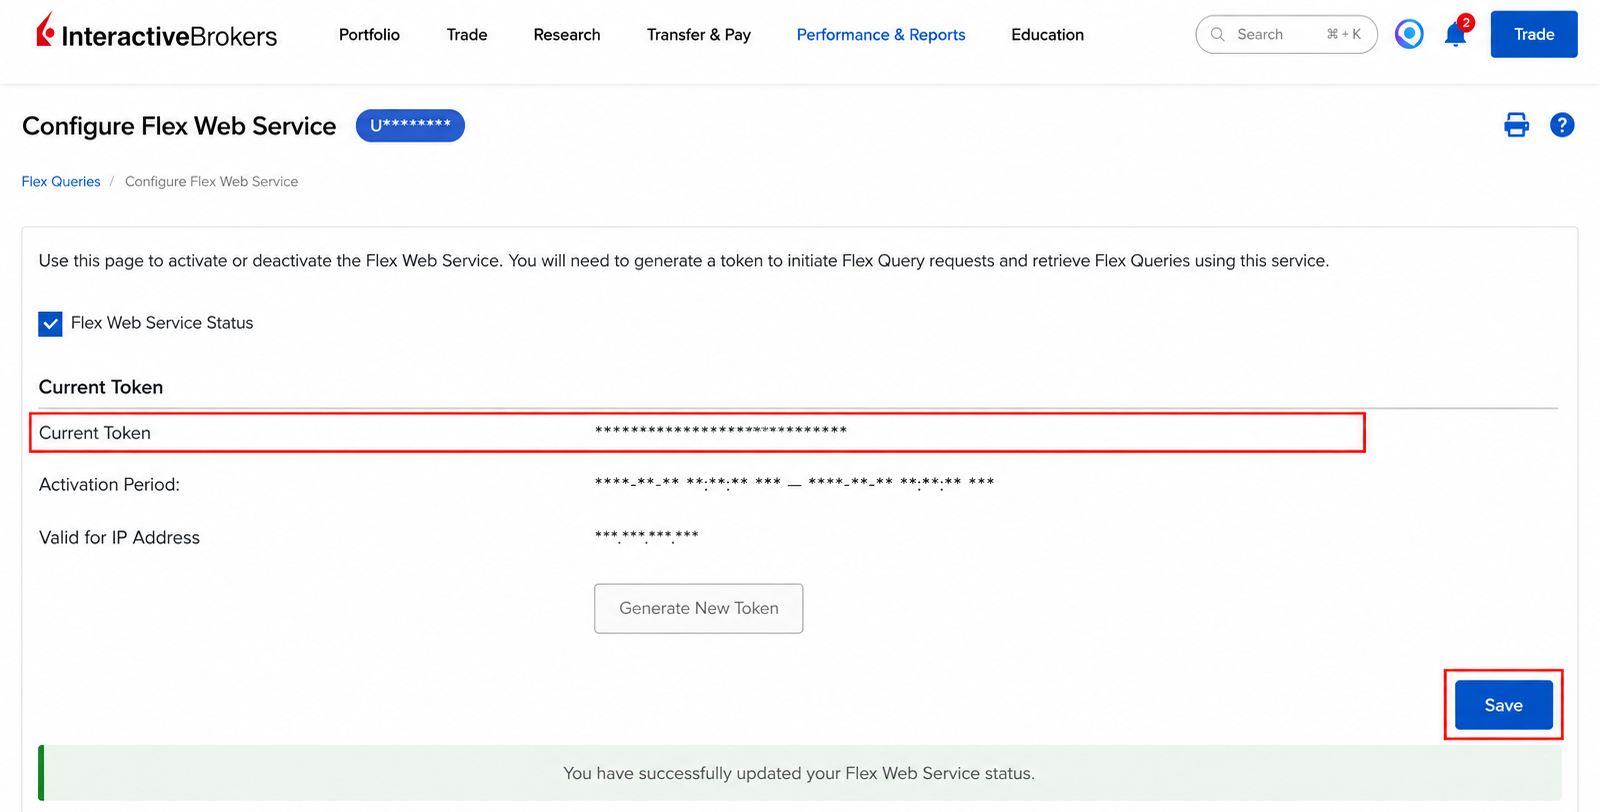Viewport: 1600px width, 812px height.
Task: Click the Configure Flex Web Service heading
Action: (179, 126)
